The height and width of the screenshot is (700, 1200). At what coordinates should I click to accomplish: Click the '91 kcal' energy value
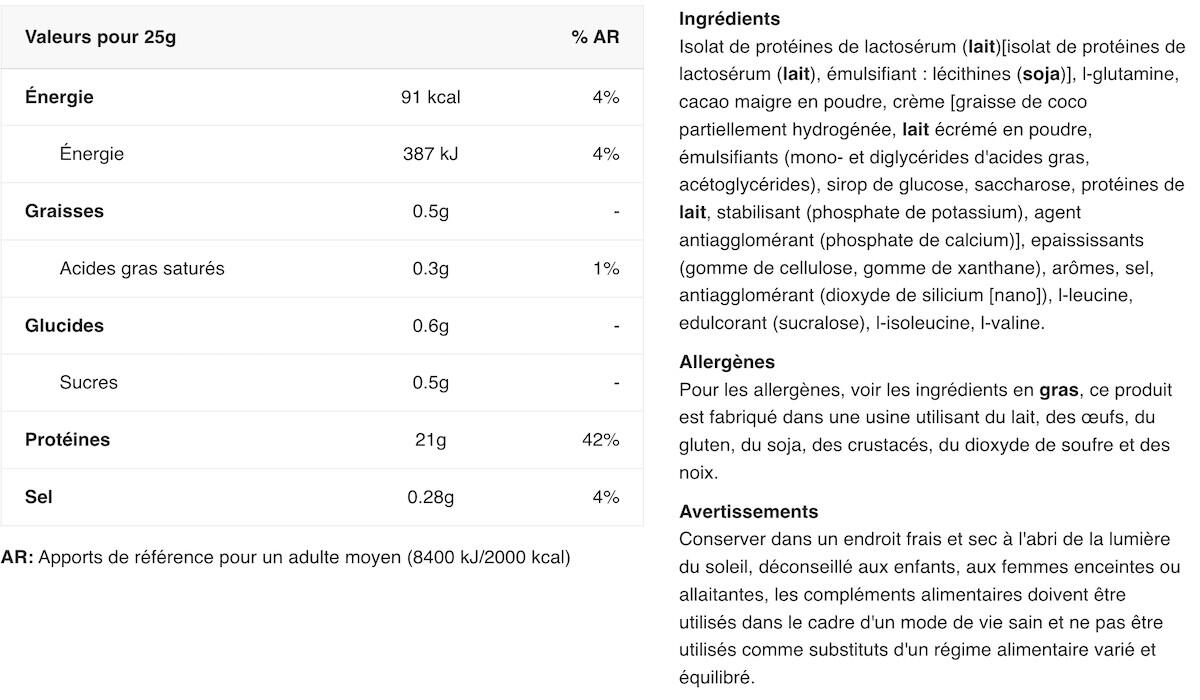point(430,97)
